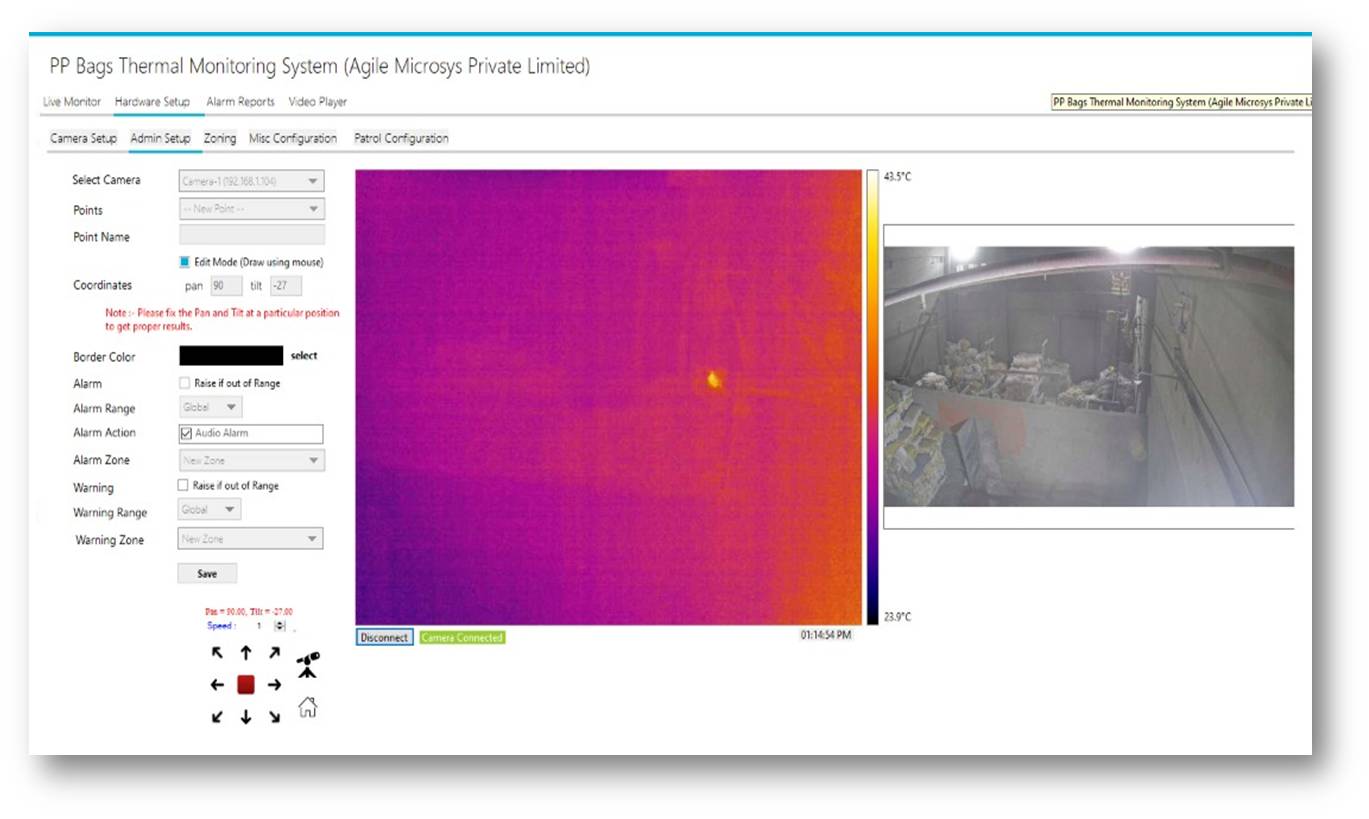Disconnect the thermal camera feed
Screen dimensions: 1369x819
point(385,637)
